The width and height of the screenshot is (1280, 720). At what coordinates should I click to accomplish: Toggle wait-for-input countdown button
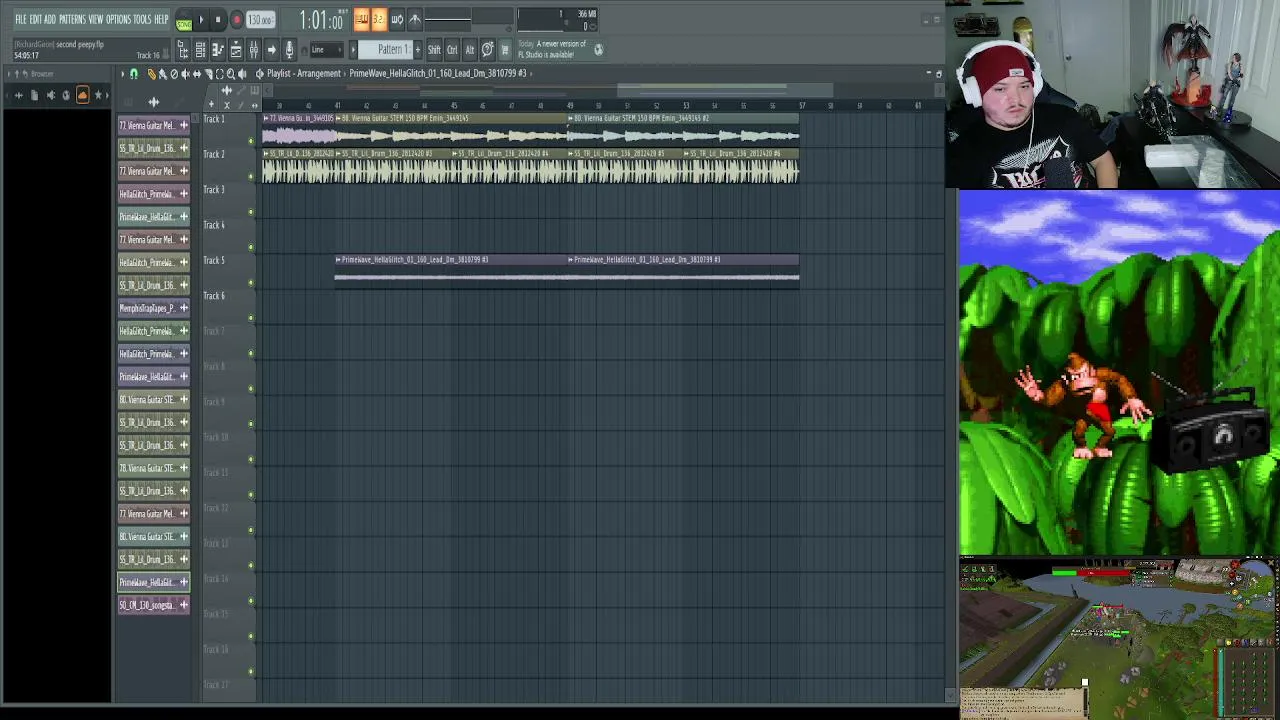378,19
